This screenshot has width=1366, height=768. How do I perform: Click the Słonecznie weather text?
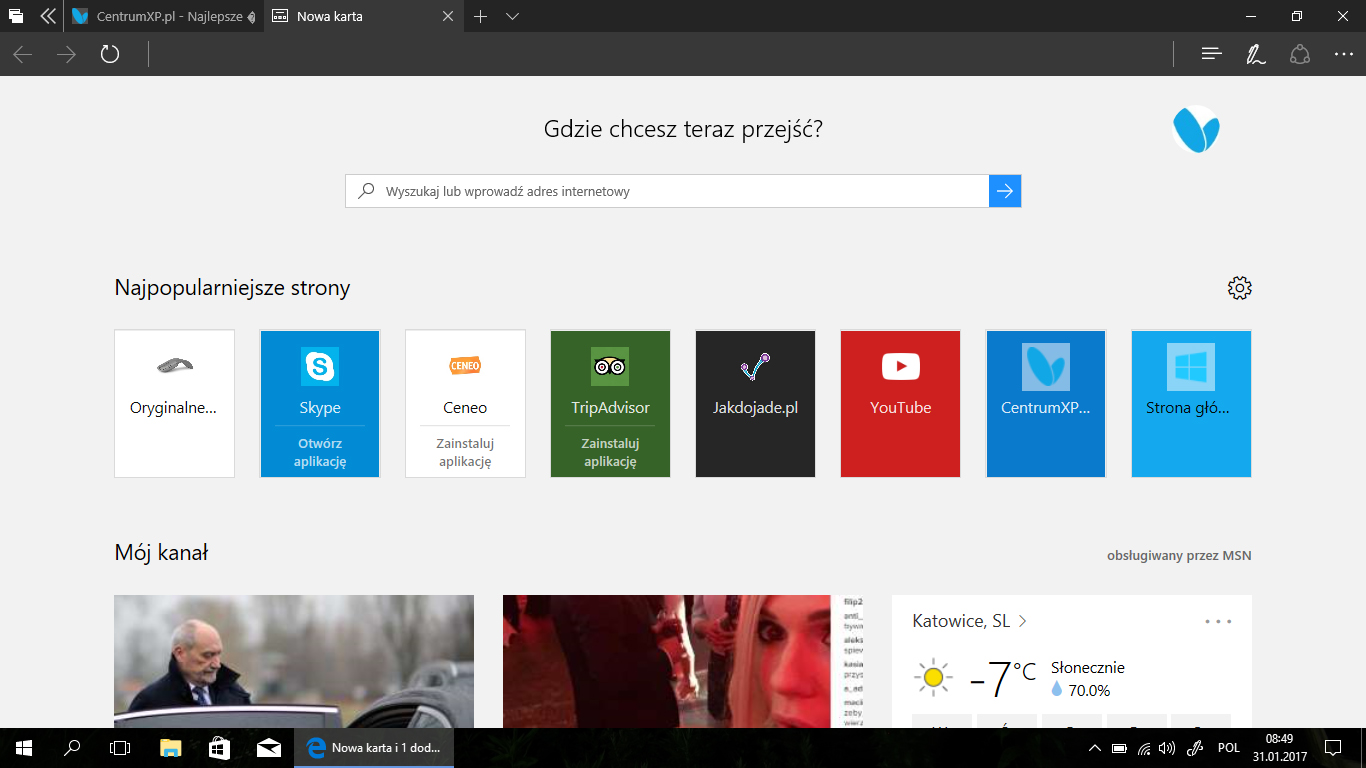tap(1088, 667)
